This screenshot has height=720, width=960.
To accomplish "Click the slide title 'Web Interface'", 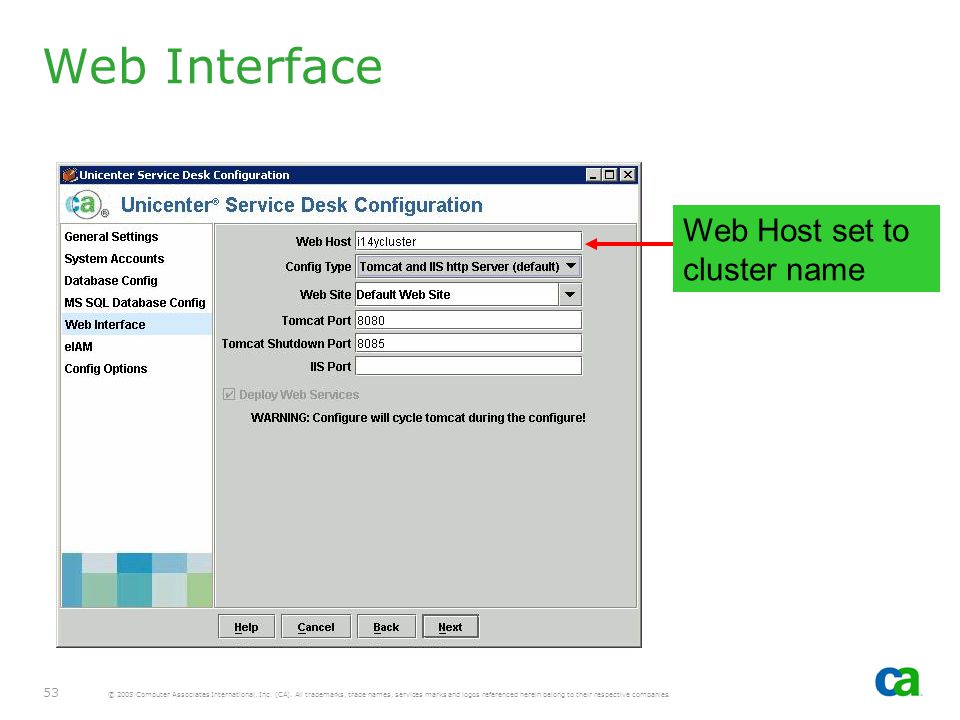I will (x=213, y=66).
